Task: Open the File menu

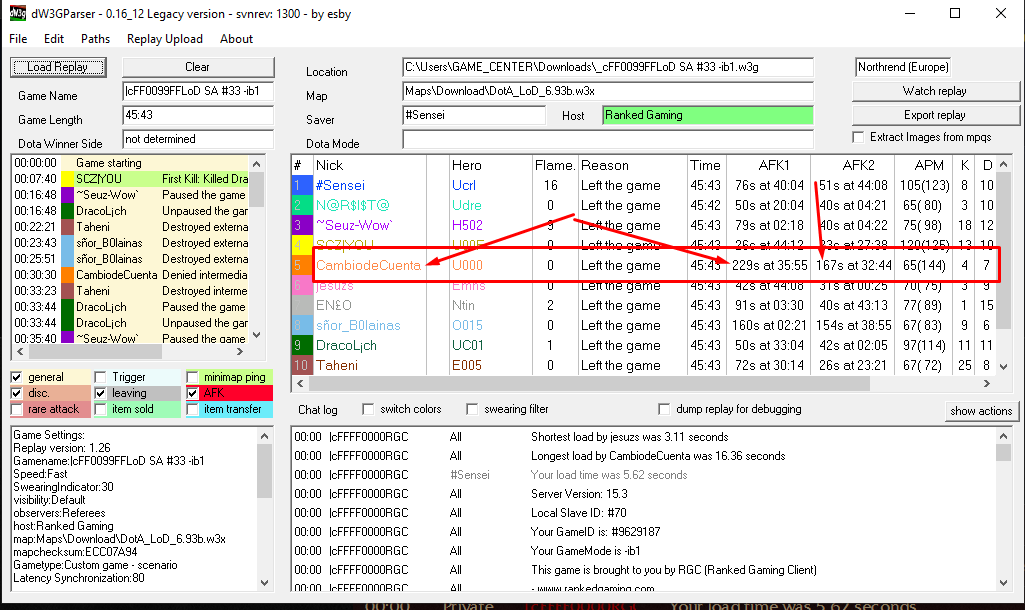Action: (18, 39)
